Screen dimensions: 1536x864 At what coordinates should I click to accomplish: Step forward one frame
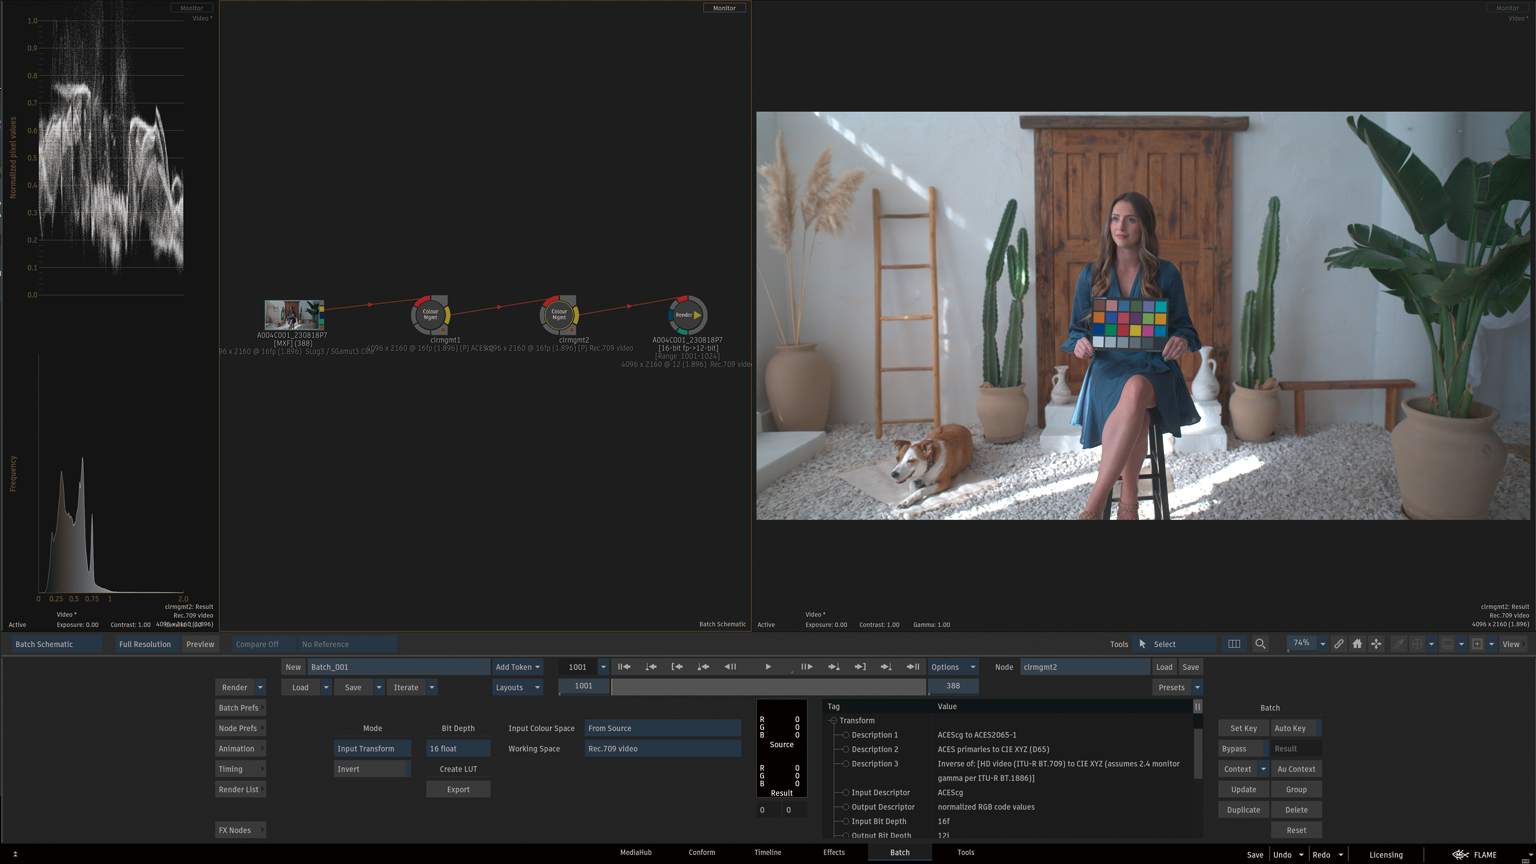click(806, 667)
